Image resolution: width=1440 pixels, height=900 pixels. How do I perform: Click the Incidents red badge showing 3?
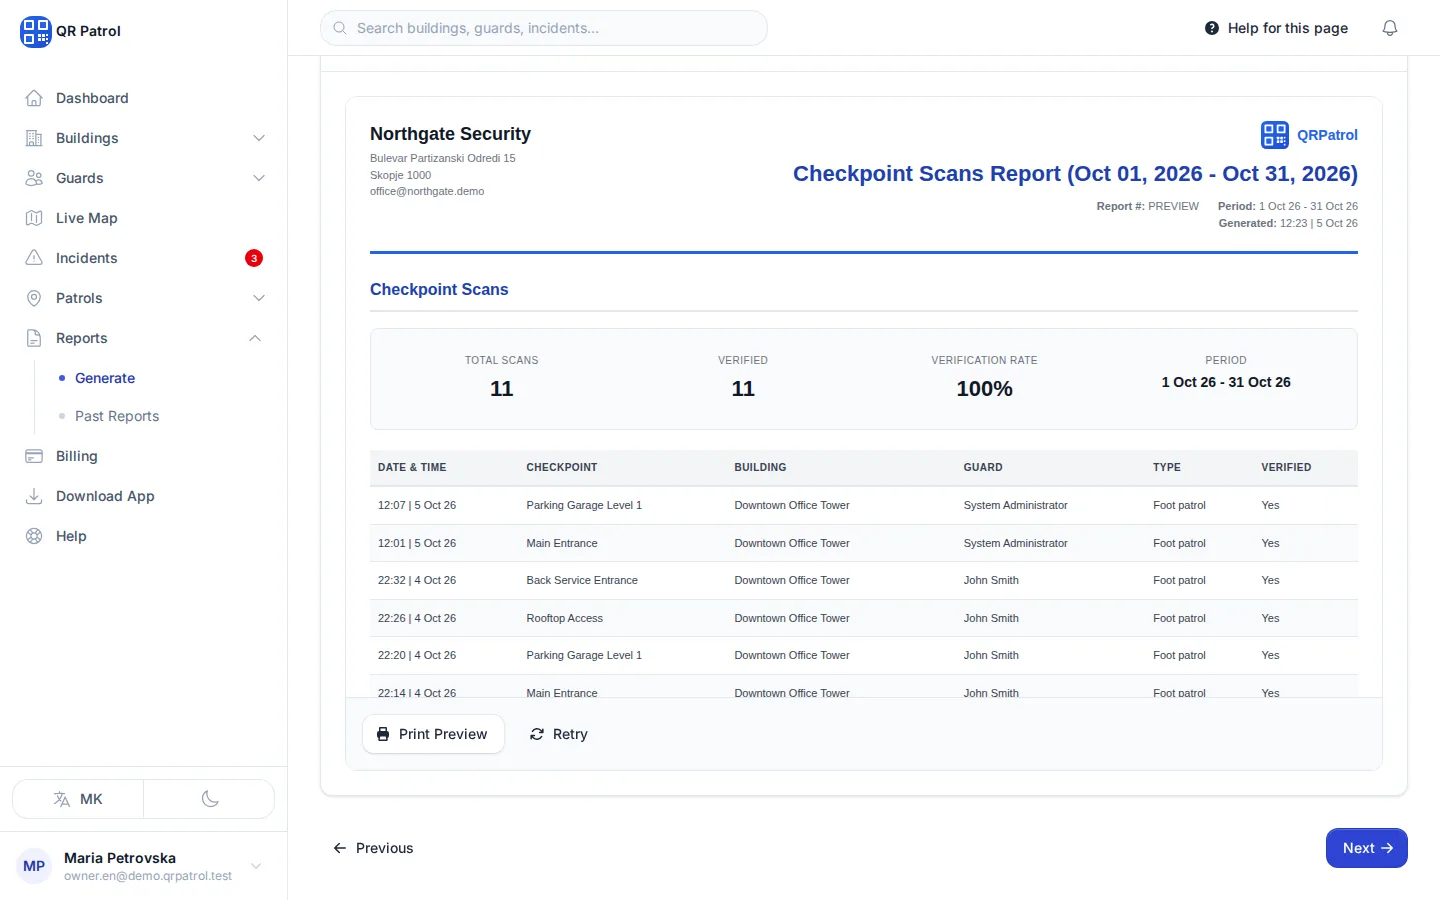(x=254, y=258)
